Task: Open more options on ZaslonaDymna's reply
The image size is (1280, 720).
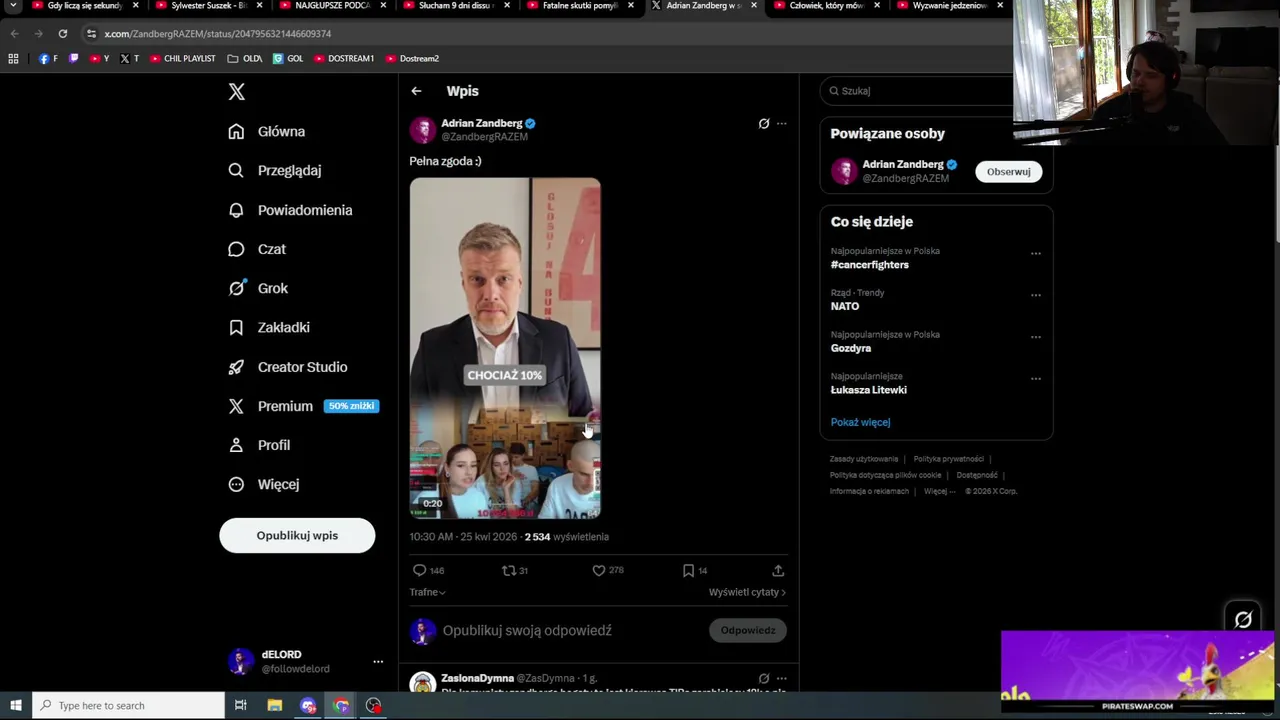Action: coord(782,678)
